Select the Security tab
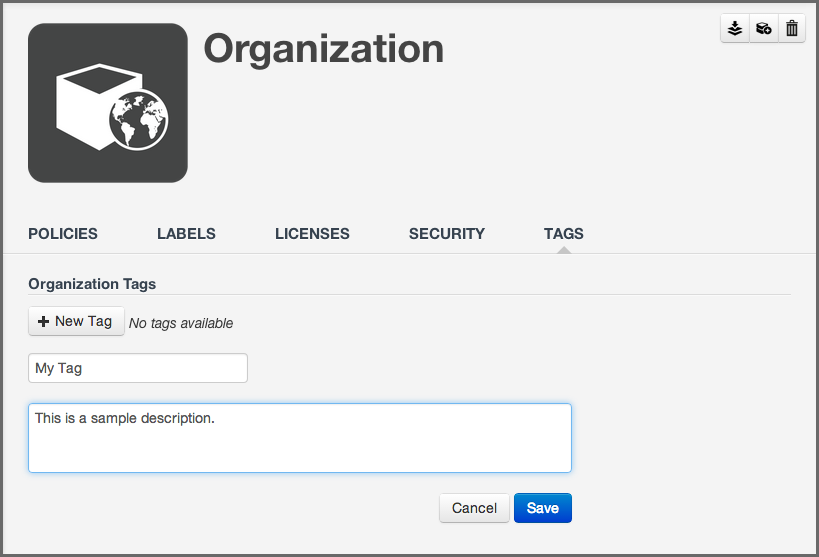819x557 pixels. 447,234
